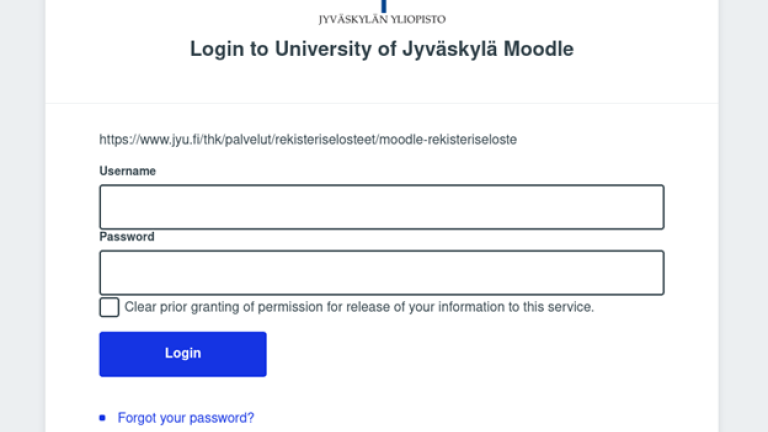Click 'www.jyu.fi' in the privacy URL
768x432 pixels.
click(x=171, y=140)
